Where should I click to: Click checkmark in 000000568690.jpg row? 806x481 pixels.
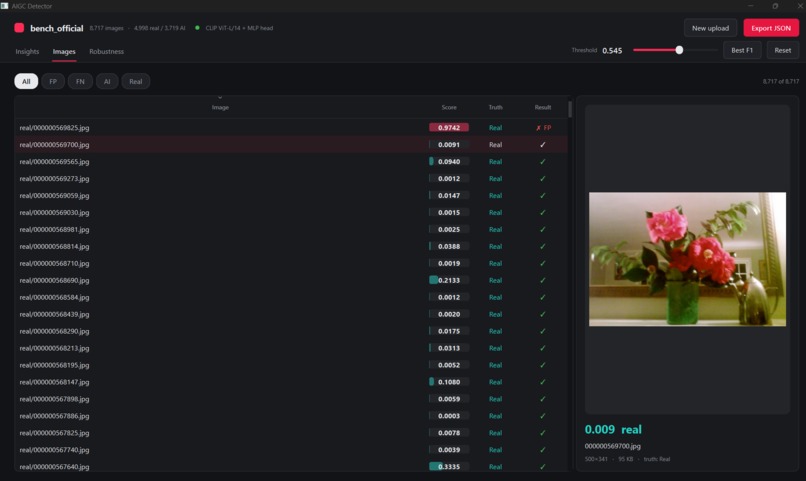point(542,281)
